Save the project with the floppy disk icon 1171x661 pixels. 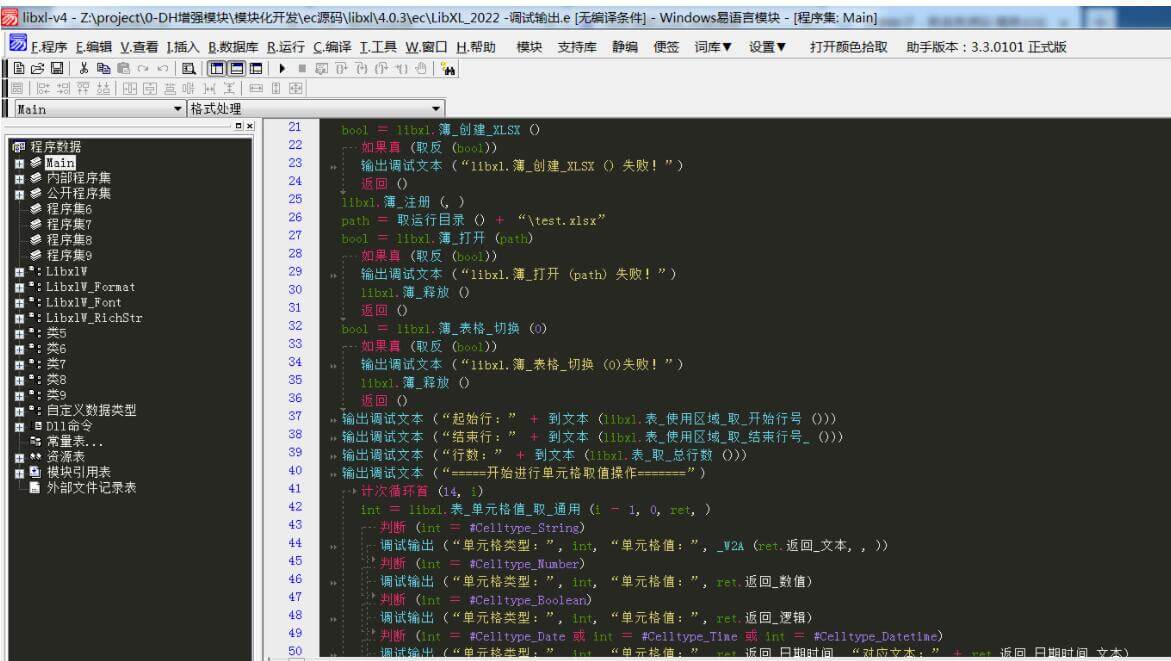56,68
